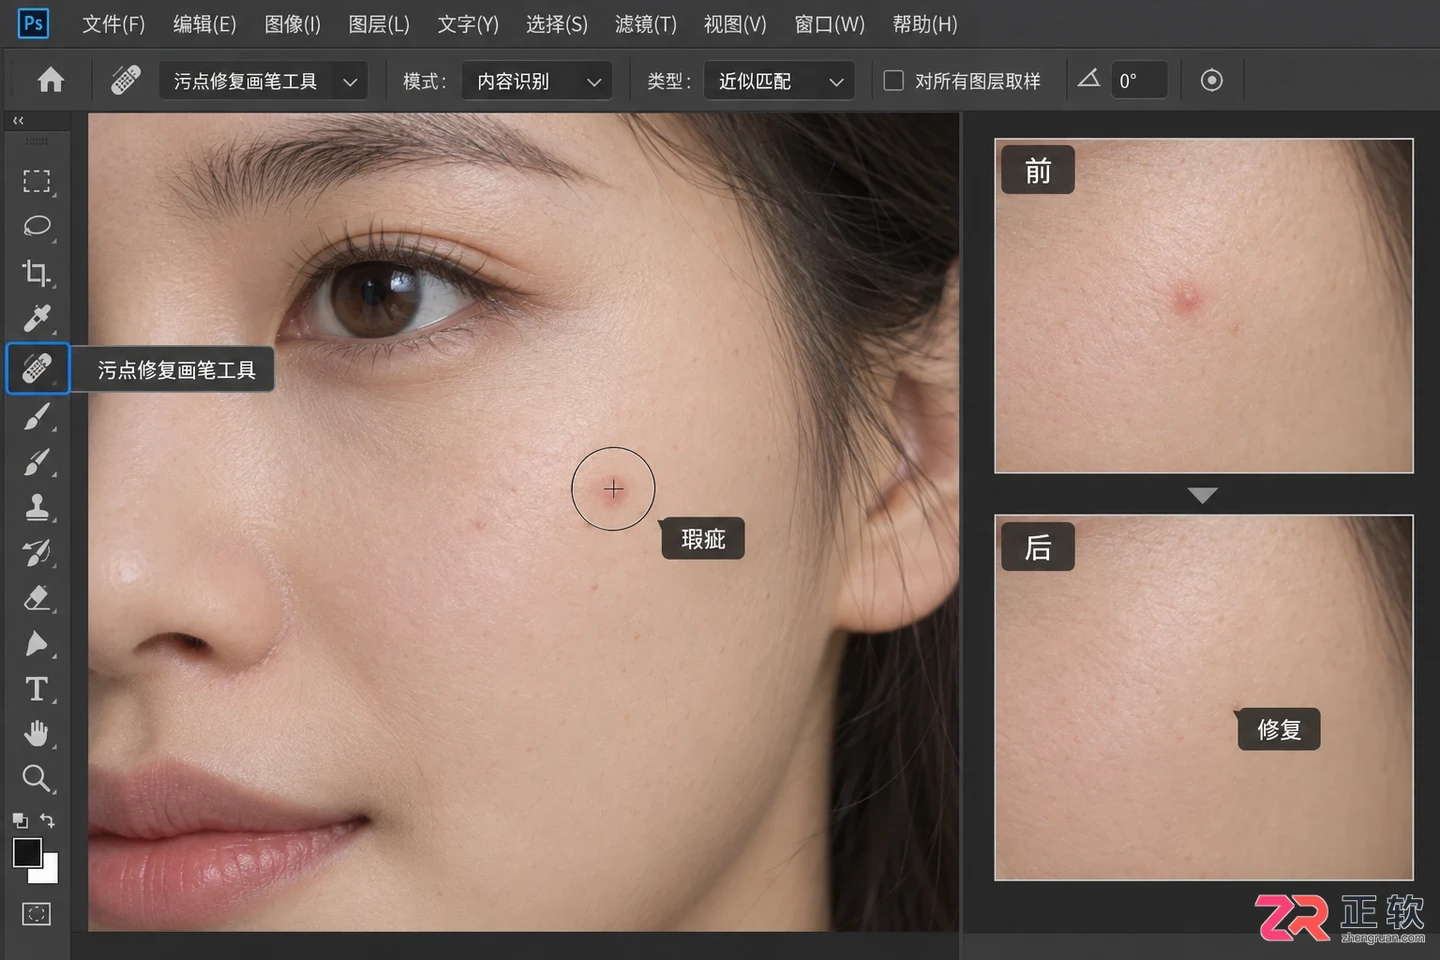
Task: Expand the 模式 内容识别 dropdown
Action: pyautogui.click(x=537, y=81)
